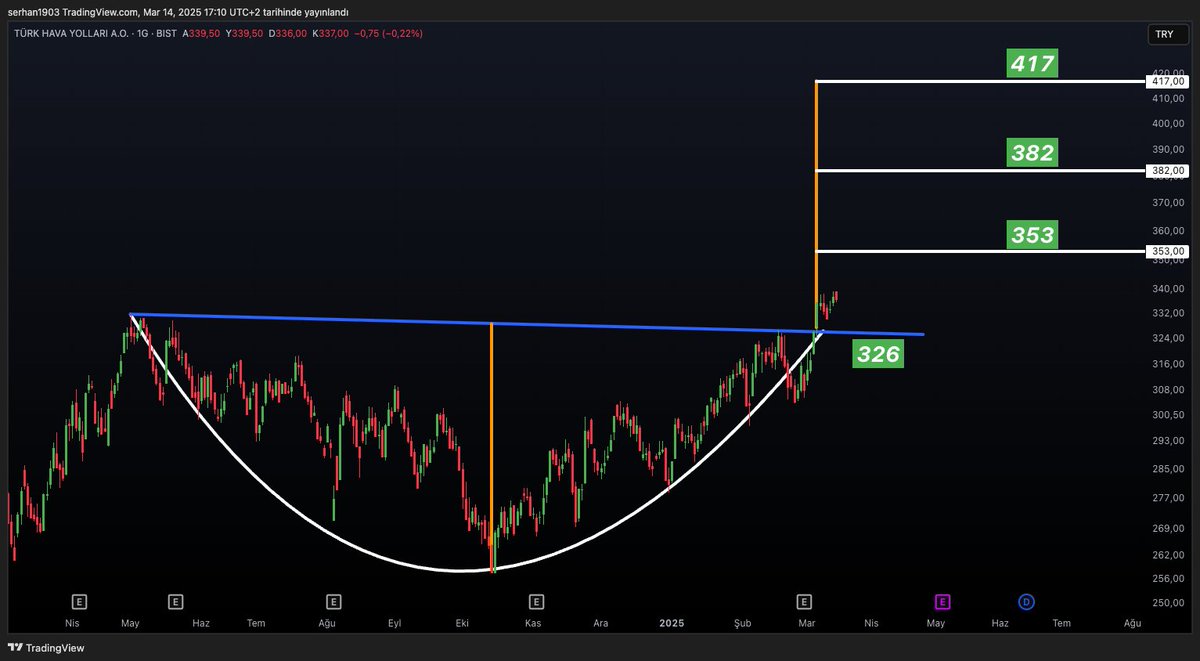Click the low value D336,00
1200x661 pixels.
pyautogui.click(x=288, y=33)
